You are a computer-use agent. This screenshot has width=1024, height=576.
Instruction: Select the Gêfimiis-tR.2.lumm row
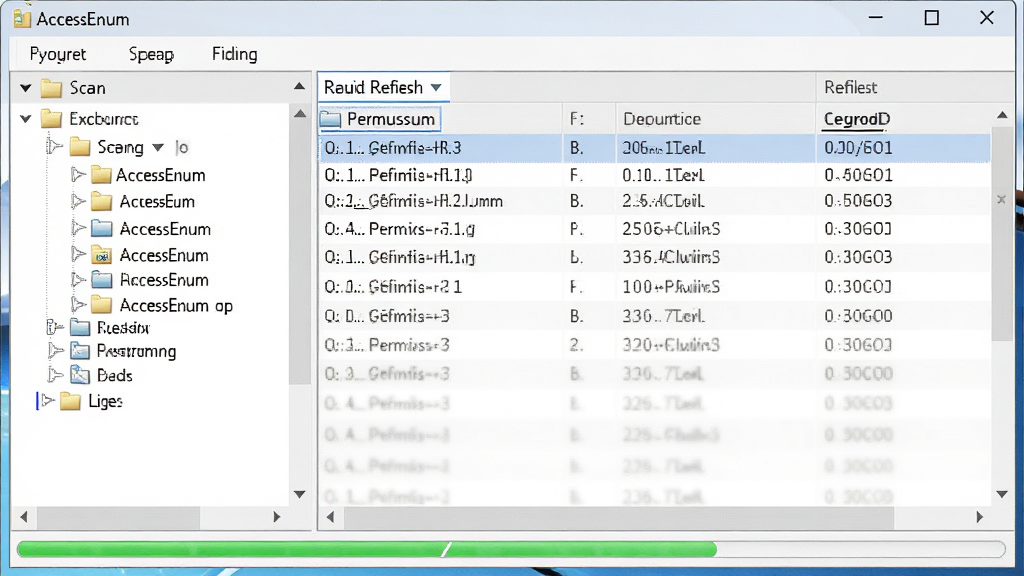point(654,201)
